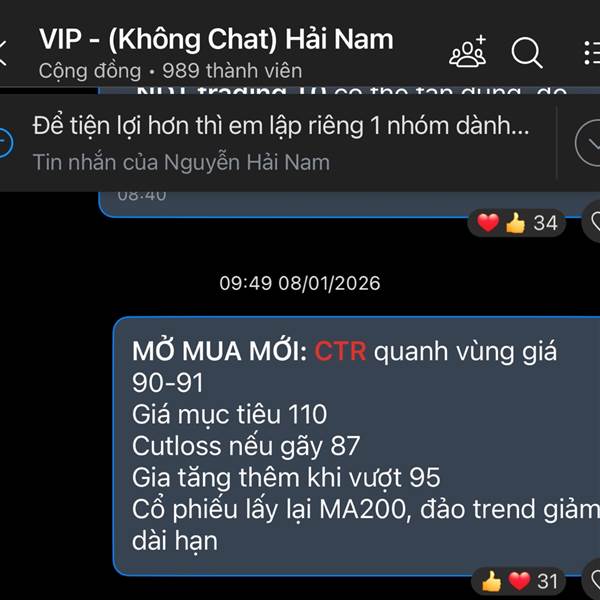This screenshot has height=600, width=600.
Task: Tap the thumbs-up on the CTR message
Action: (492, 581)
